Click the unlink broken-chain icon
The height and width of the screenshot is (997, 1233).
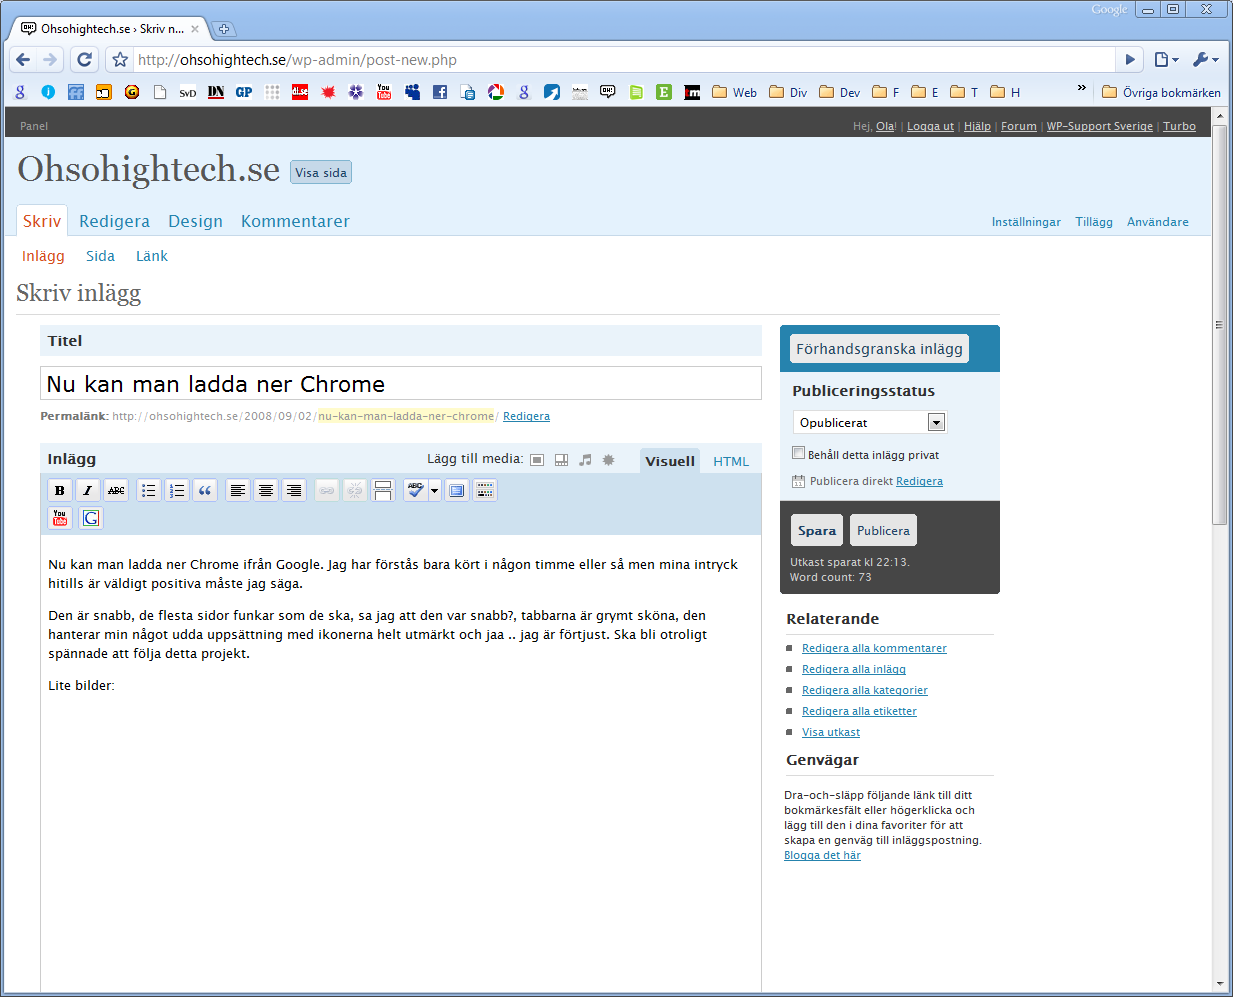coord(355,490)
